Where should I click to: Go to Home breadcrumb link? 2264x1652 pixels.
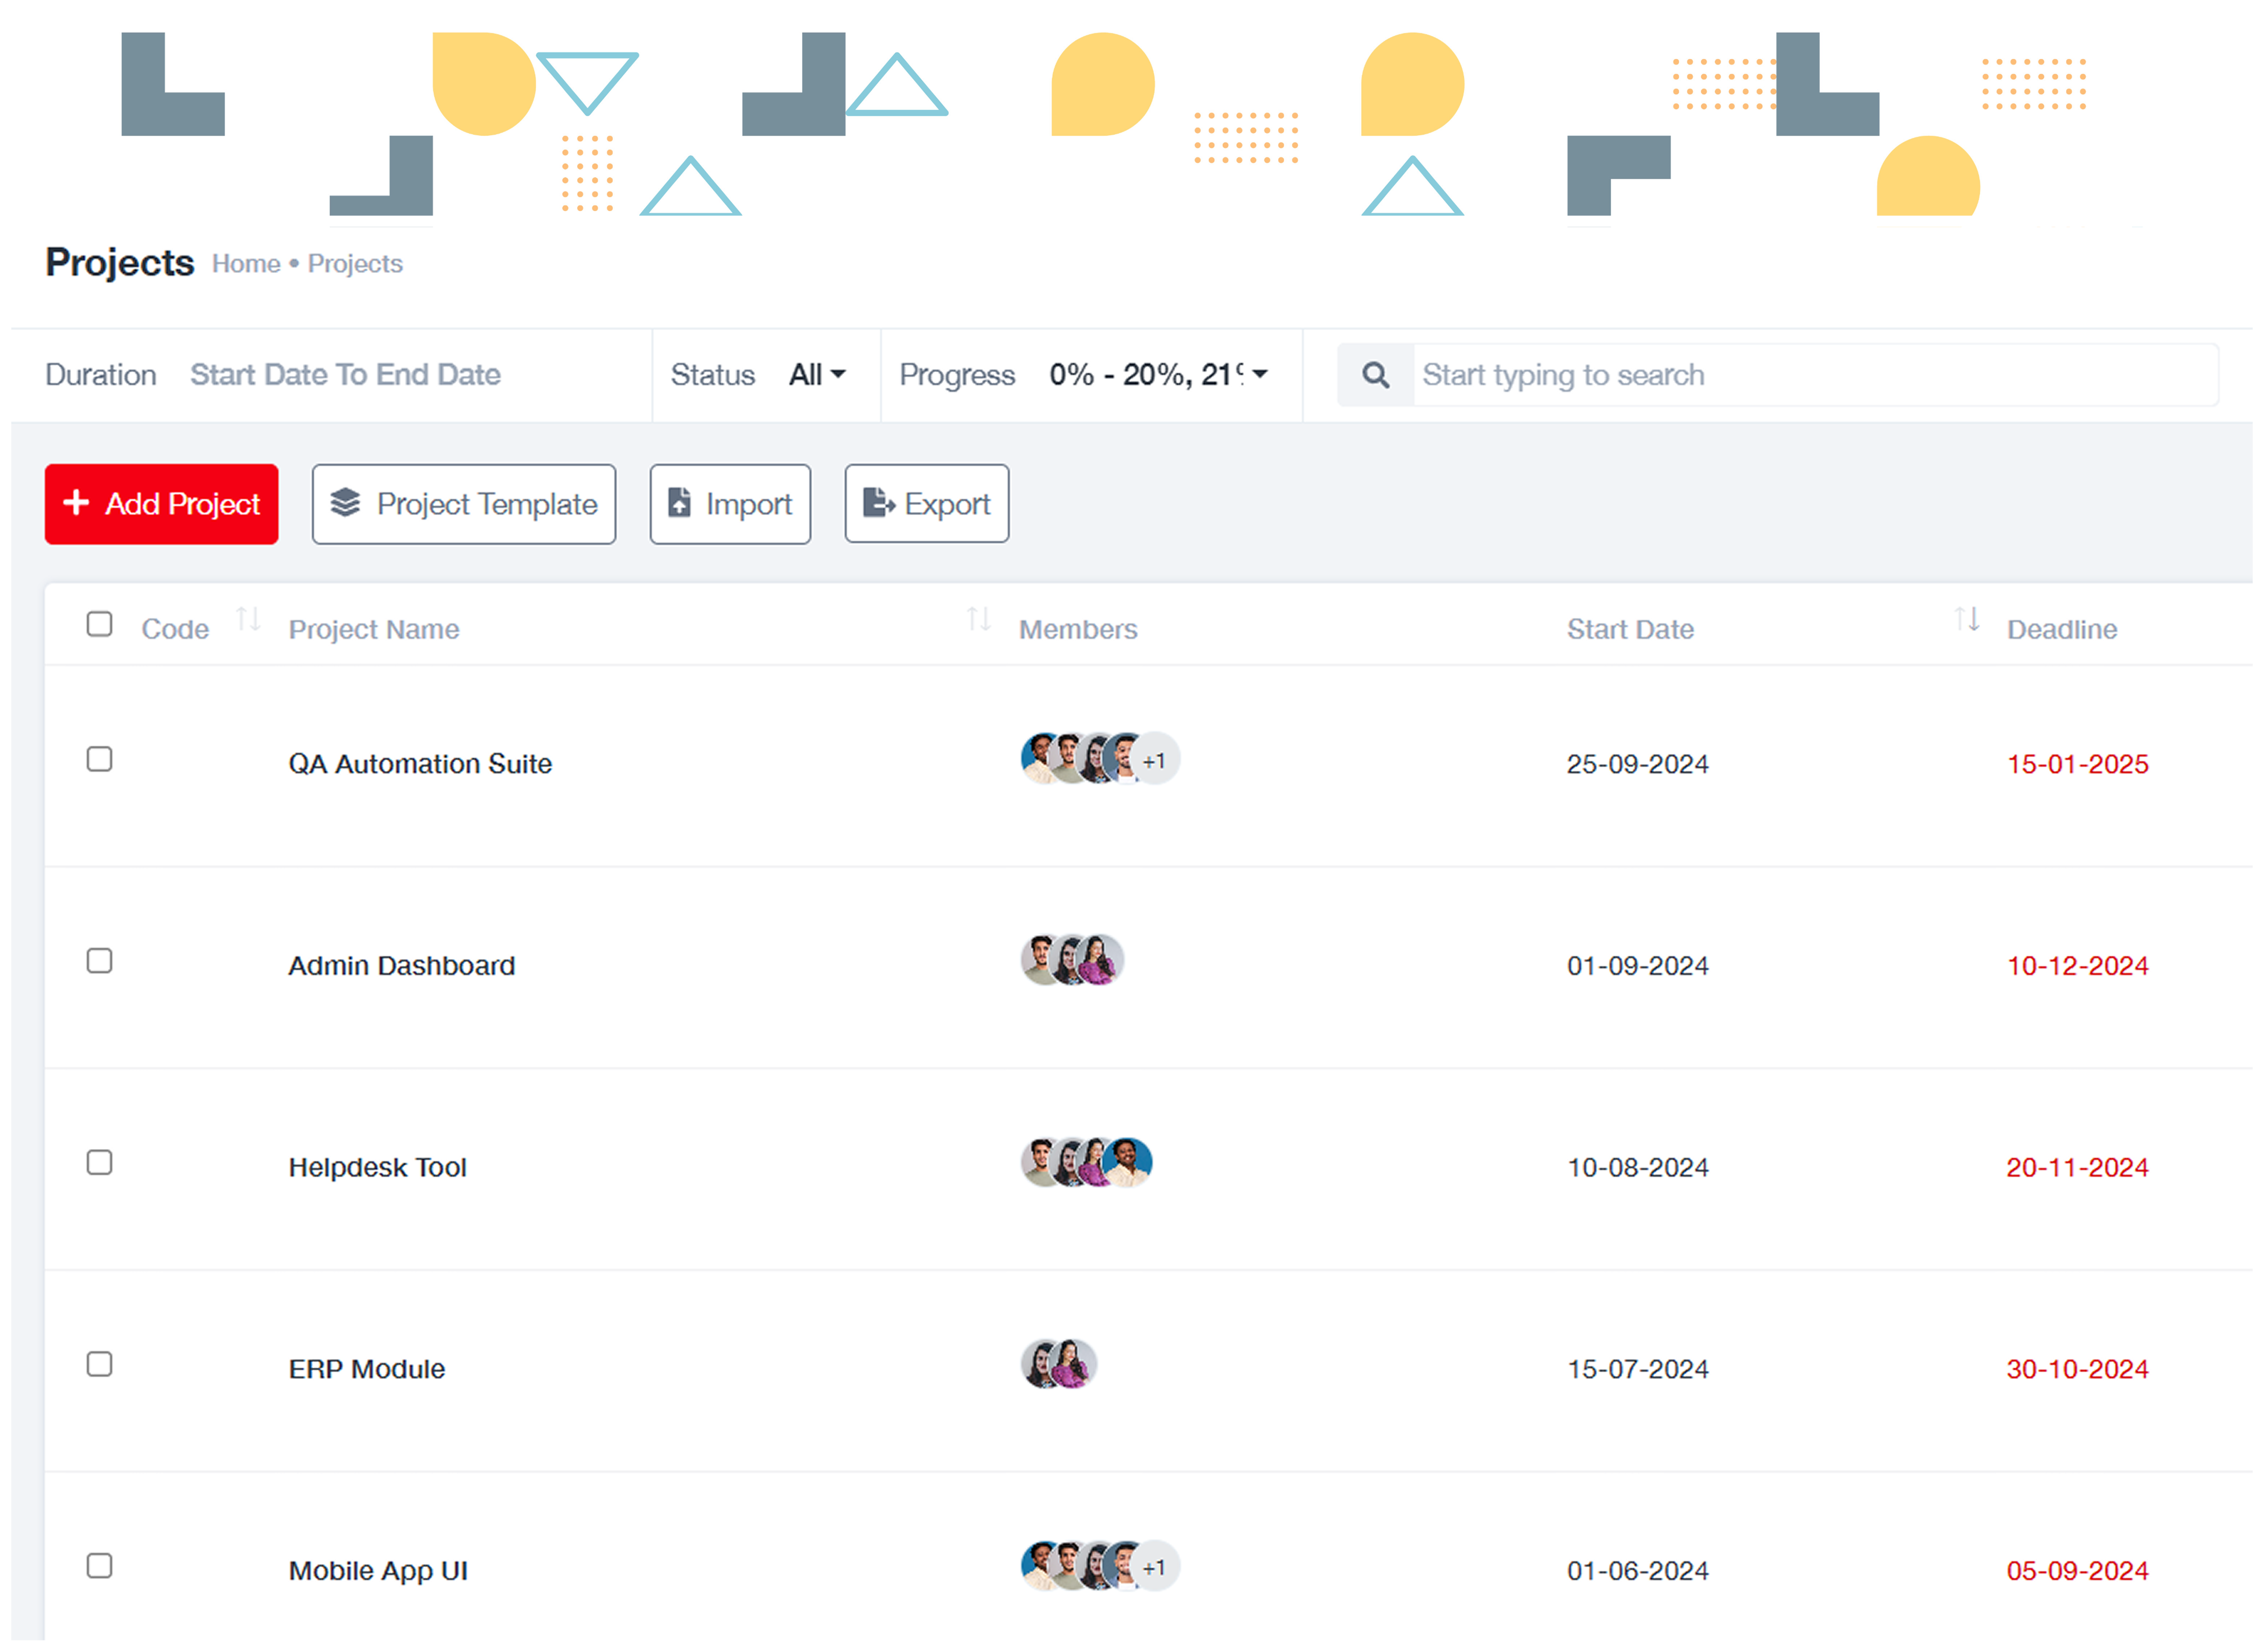click(246, 264)
